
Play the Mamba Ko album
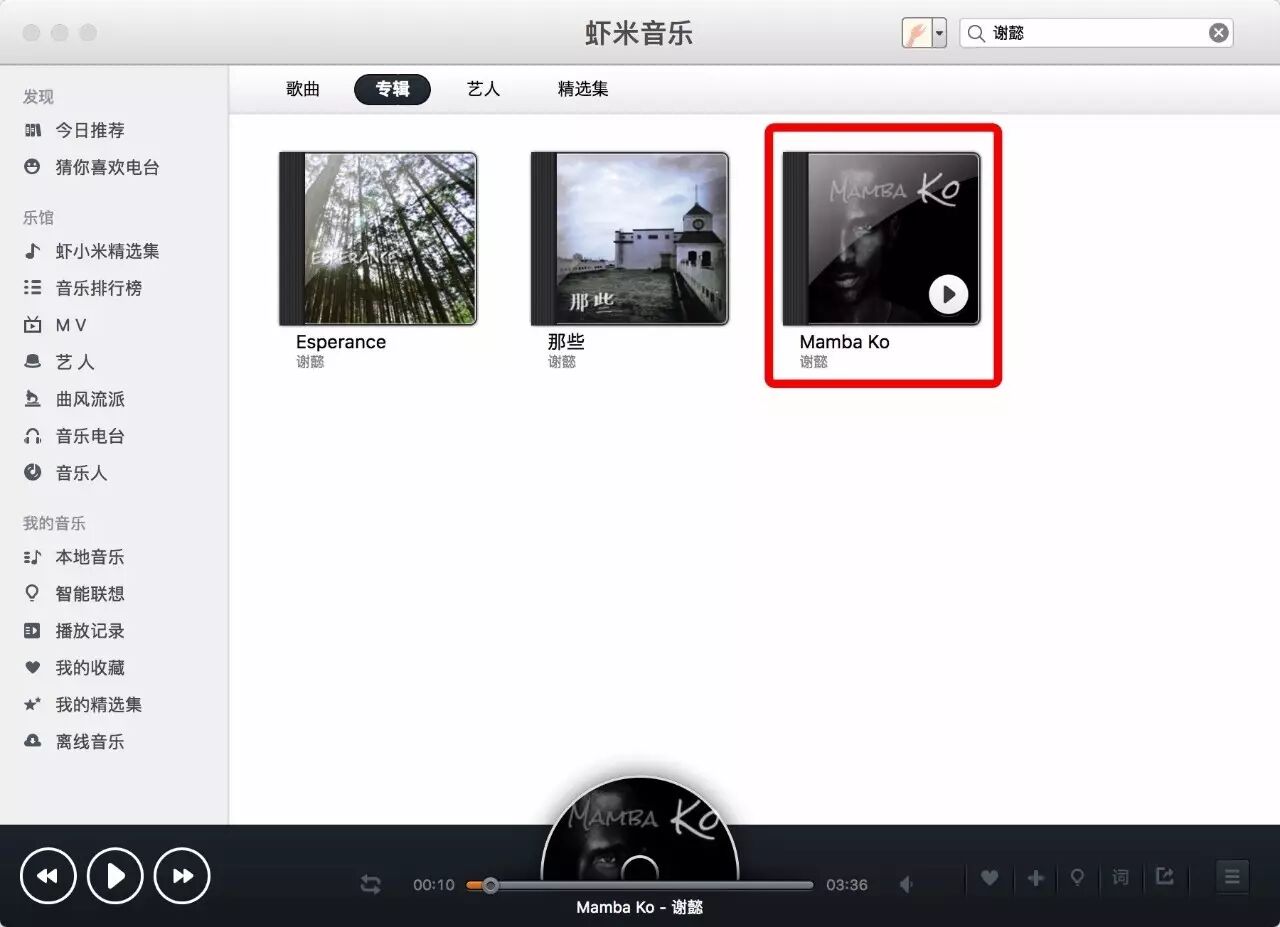click(x=948, y=294)
